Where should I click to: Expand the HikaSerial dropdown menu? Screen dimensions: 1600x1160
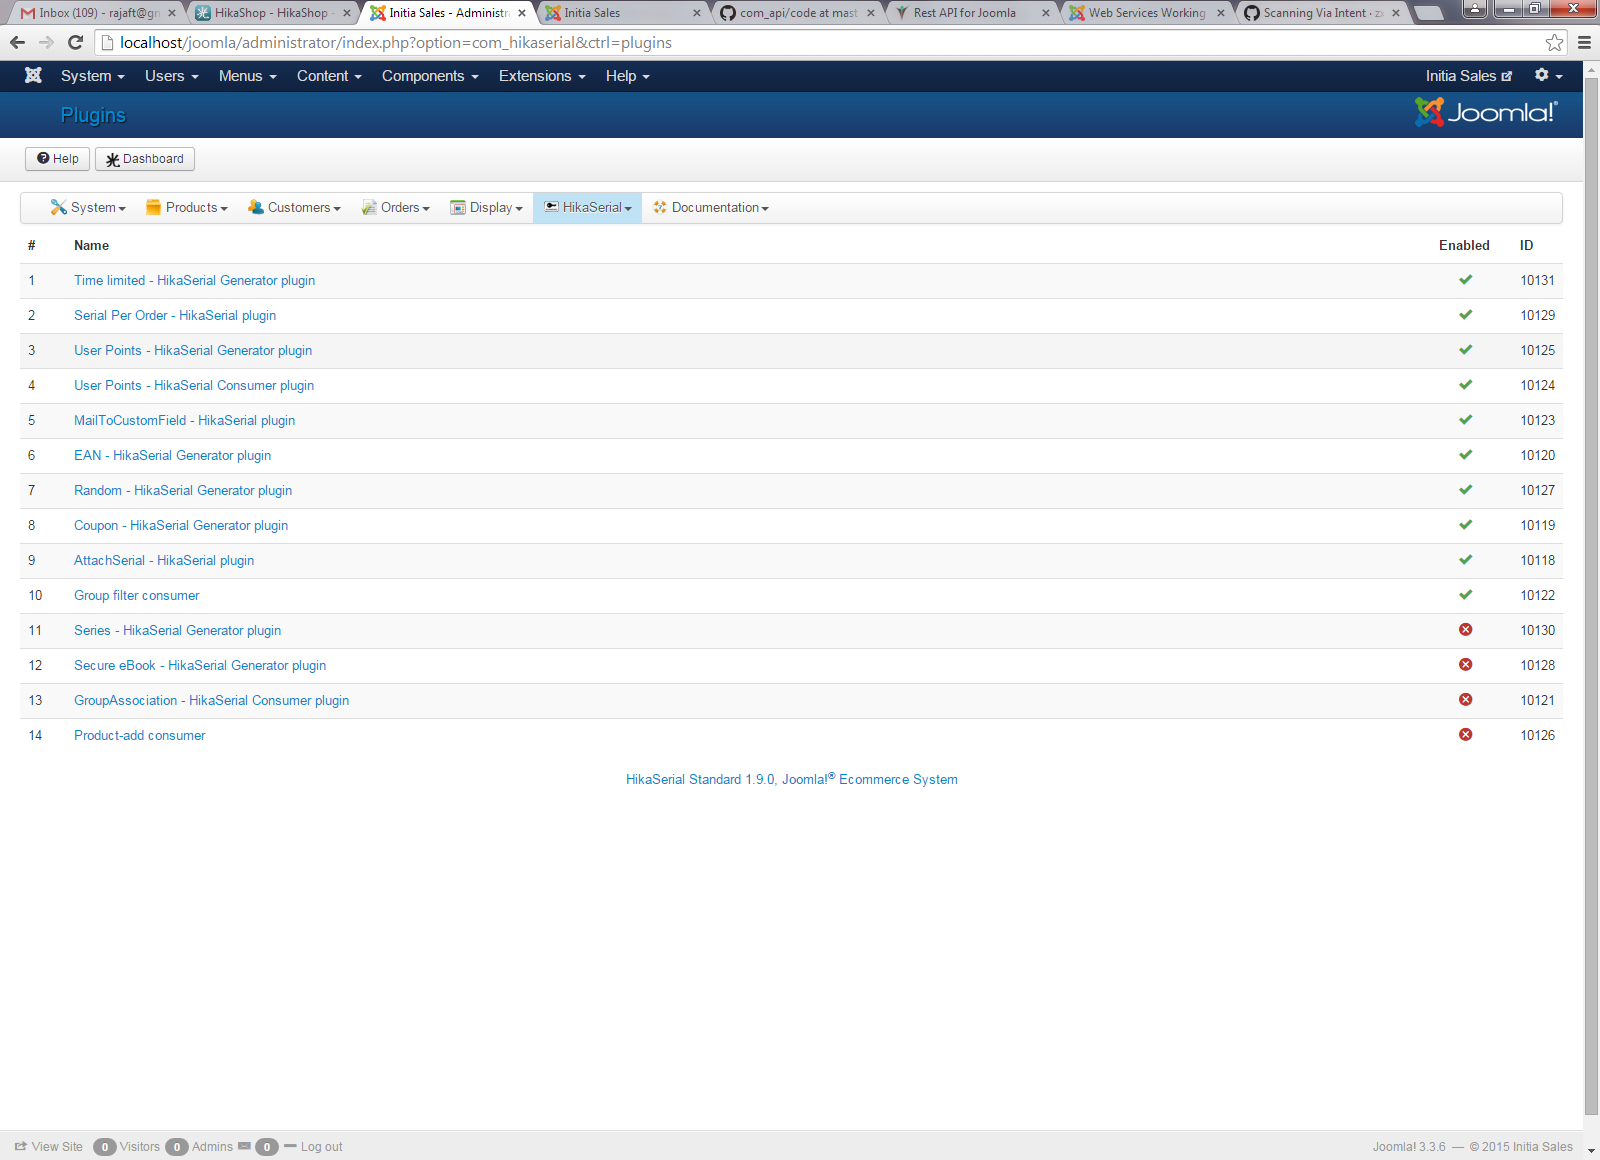point(588,208)
